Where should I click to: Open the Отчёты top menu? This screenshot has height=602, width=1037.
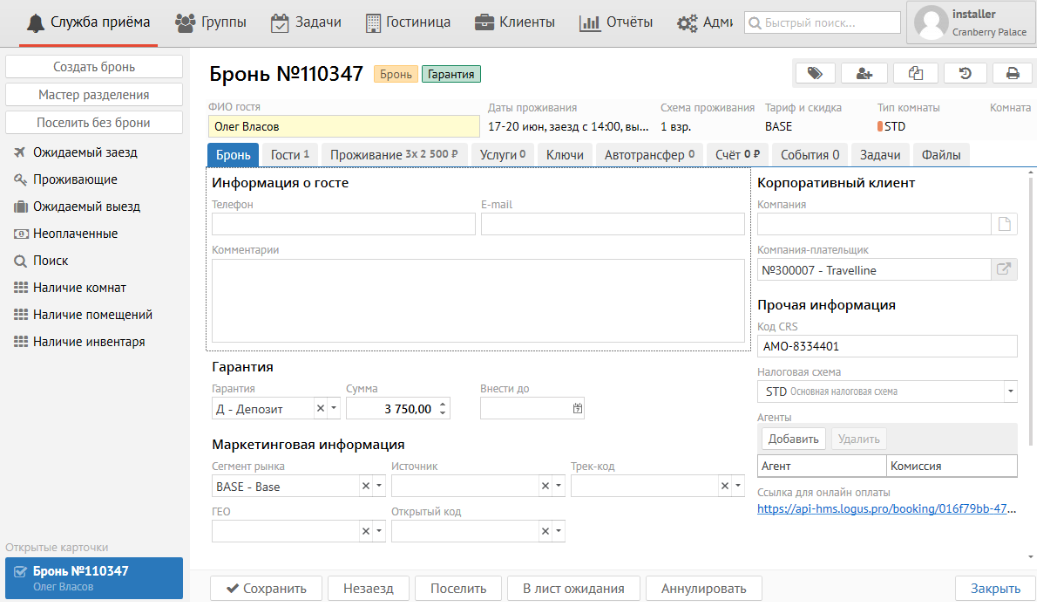point(616,22)
